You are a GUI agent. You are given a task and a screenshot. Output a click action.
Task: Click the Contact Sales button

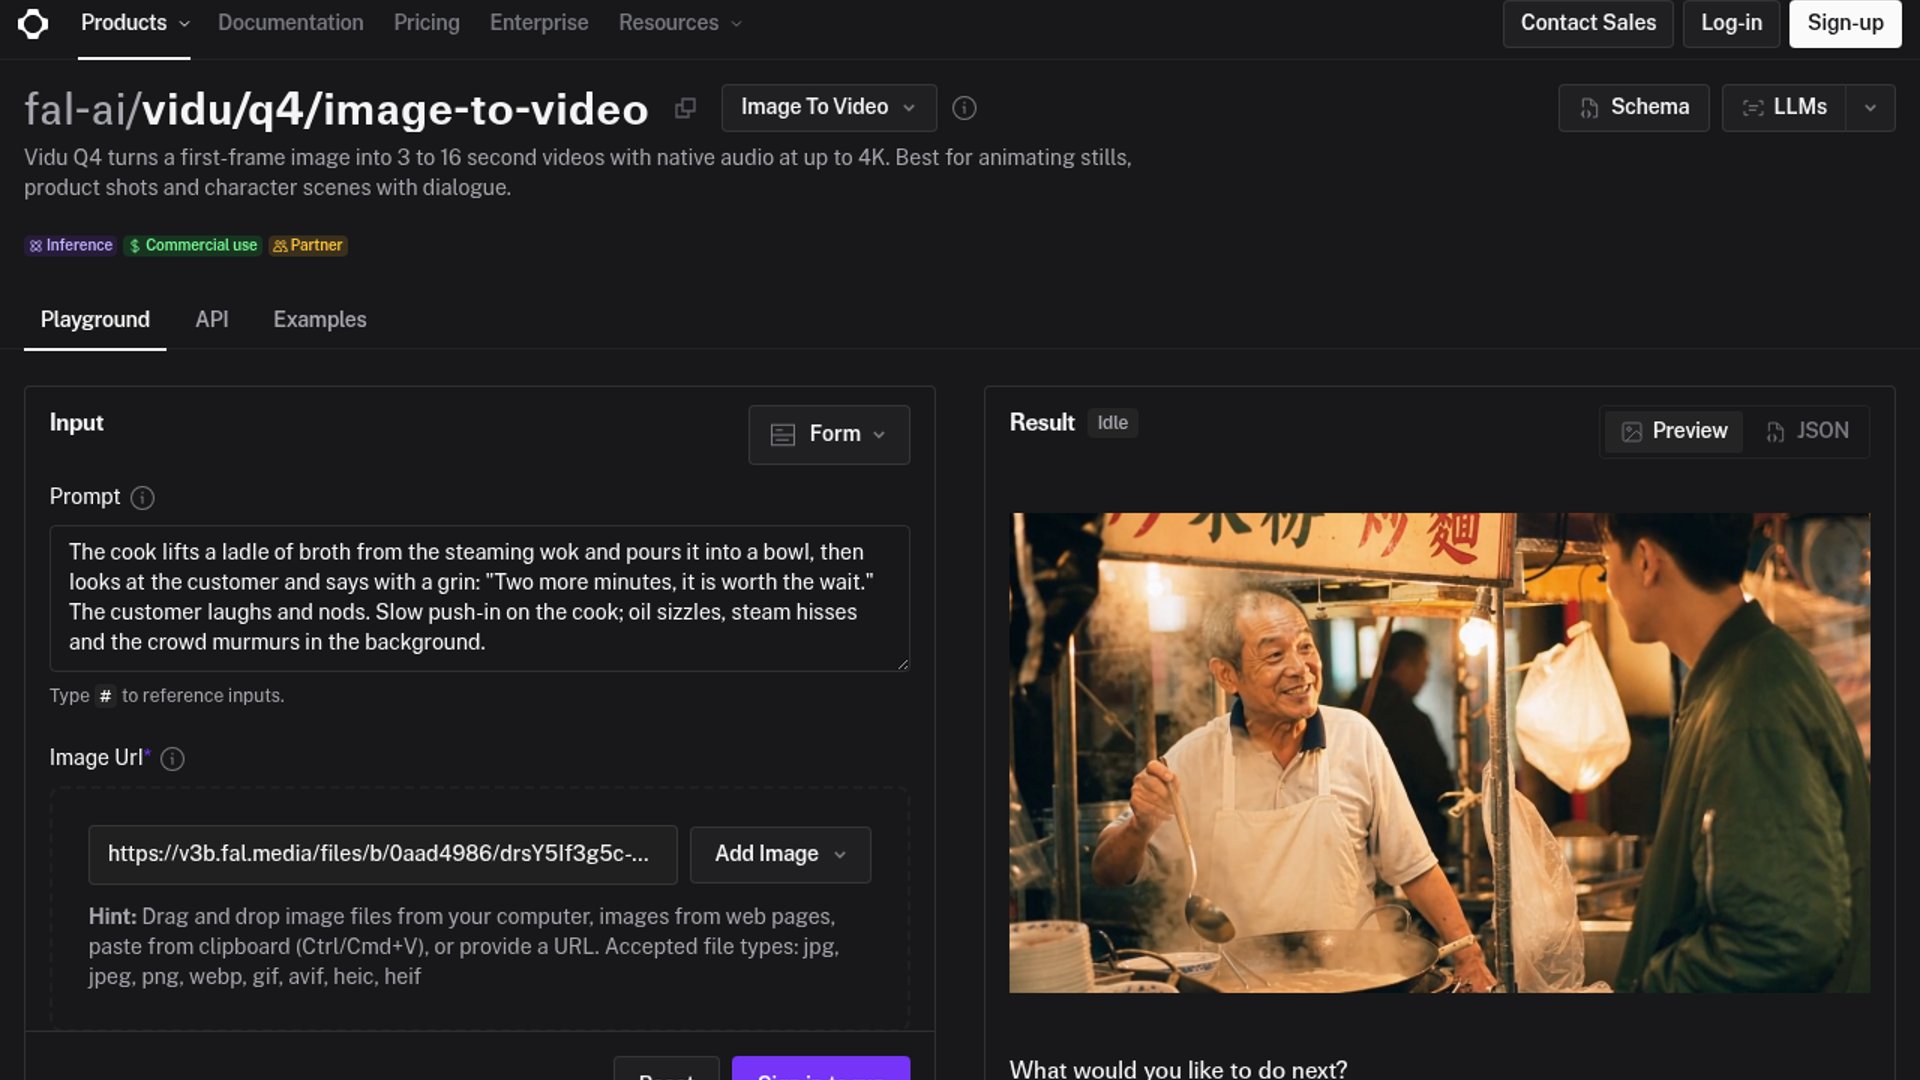pos(1588,23)
